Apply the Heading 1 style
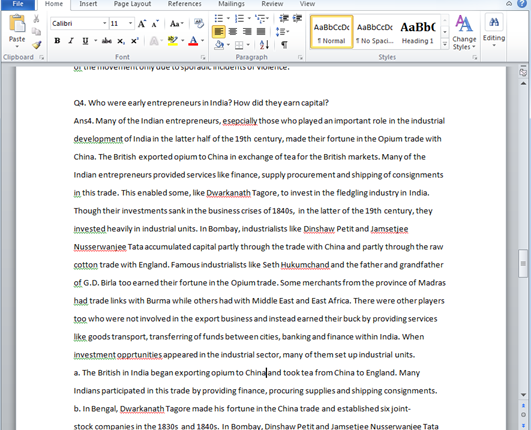Viewport: 531px width, 430px height. 418,32
